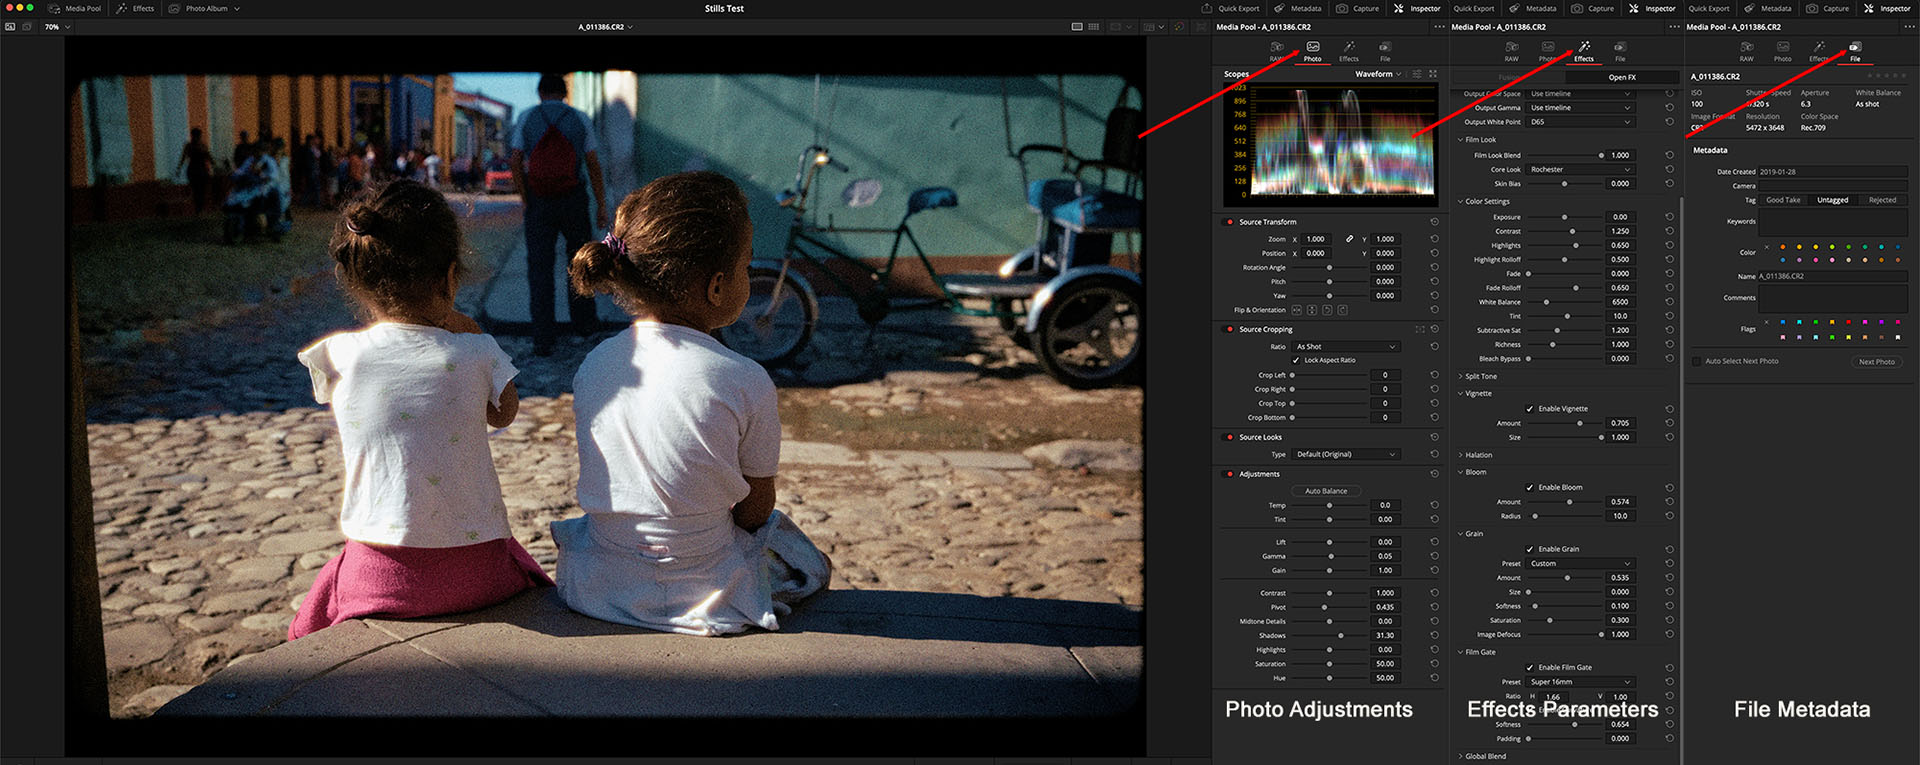Reset the Rotation Angle value

pos(1434,267)
